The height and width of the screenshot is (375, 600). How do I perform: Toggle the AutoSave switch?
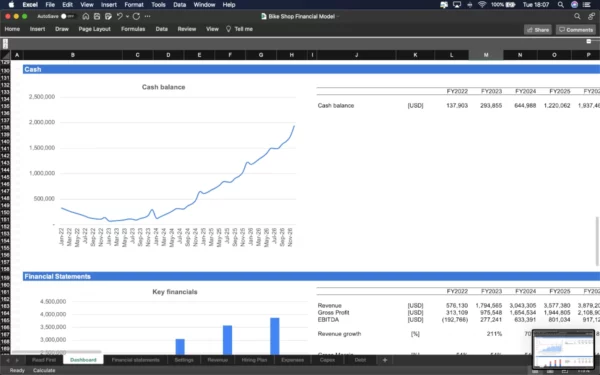[x=67, y=16]
